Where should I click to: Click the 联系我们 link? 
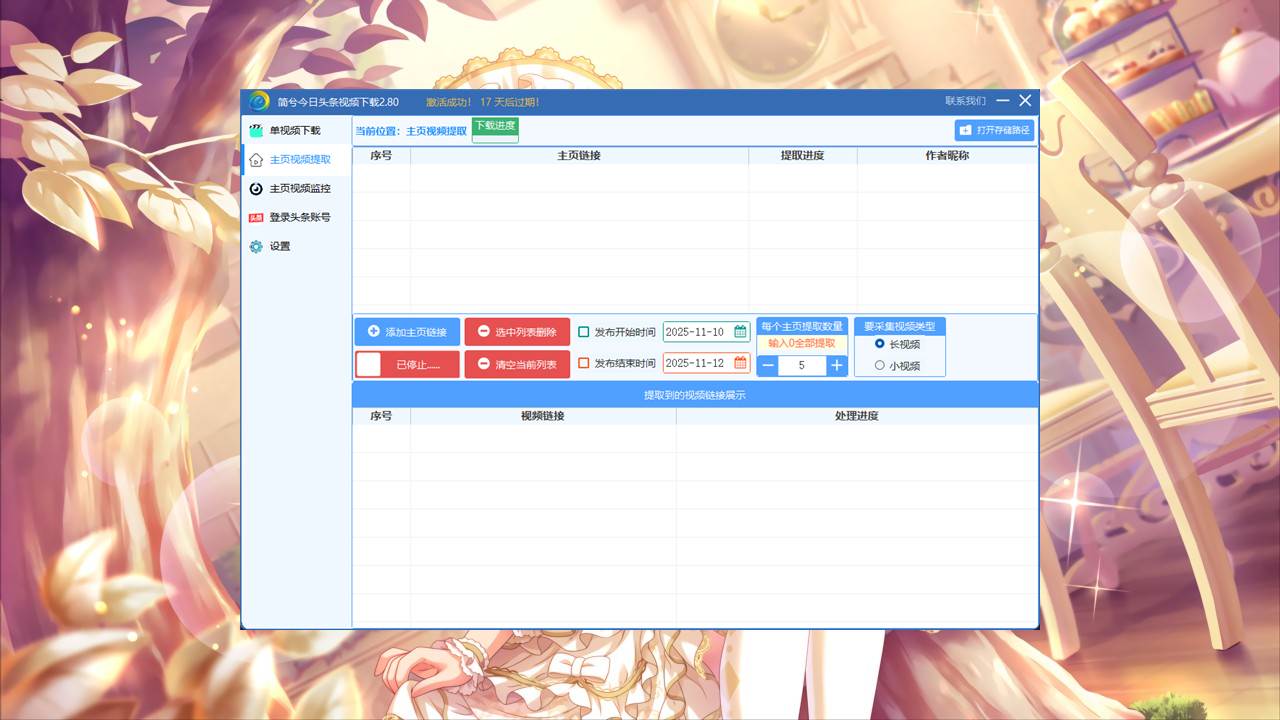click(x=965, y=101)
